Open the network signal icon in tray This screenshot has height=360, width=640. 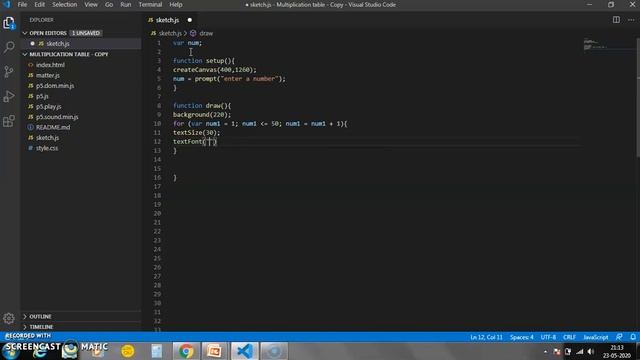click(580, 351)
